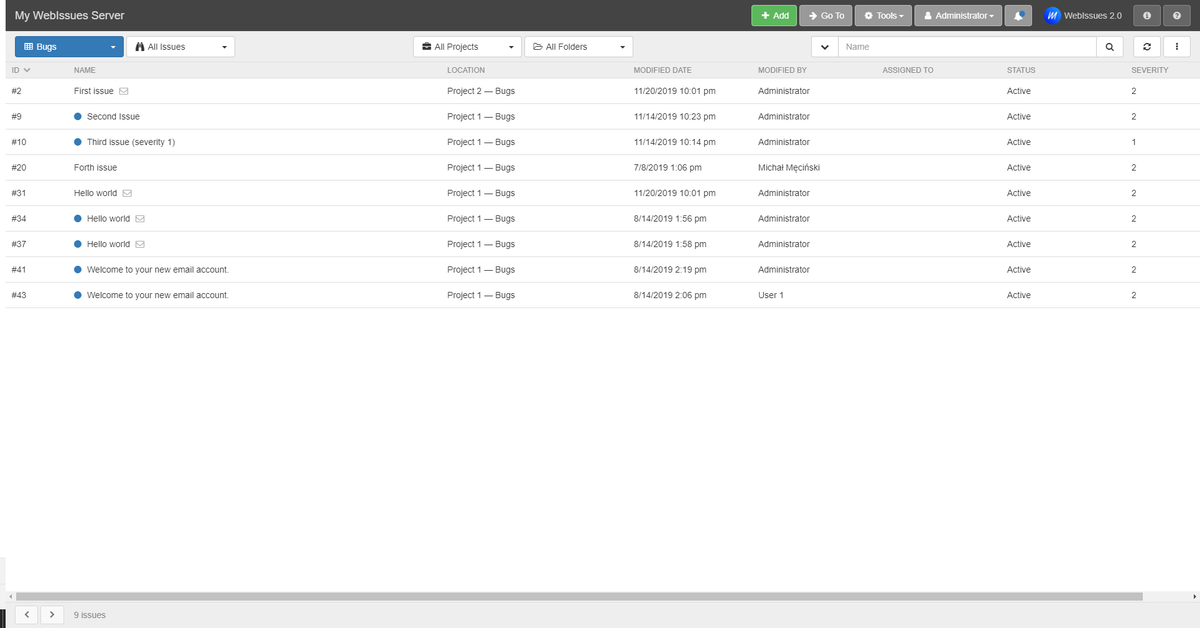
Task: Open the All Projects dropdown
Action: click(467, 46)
